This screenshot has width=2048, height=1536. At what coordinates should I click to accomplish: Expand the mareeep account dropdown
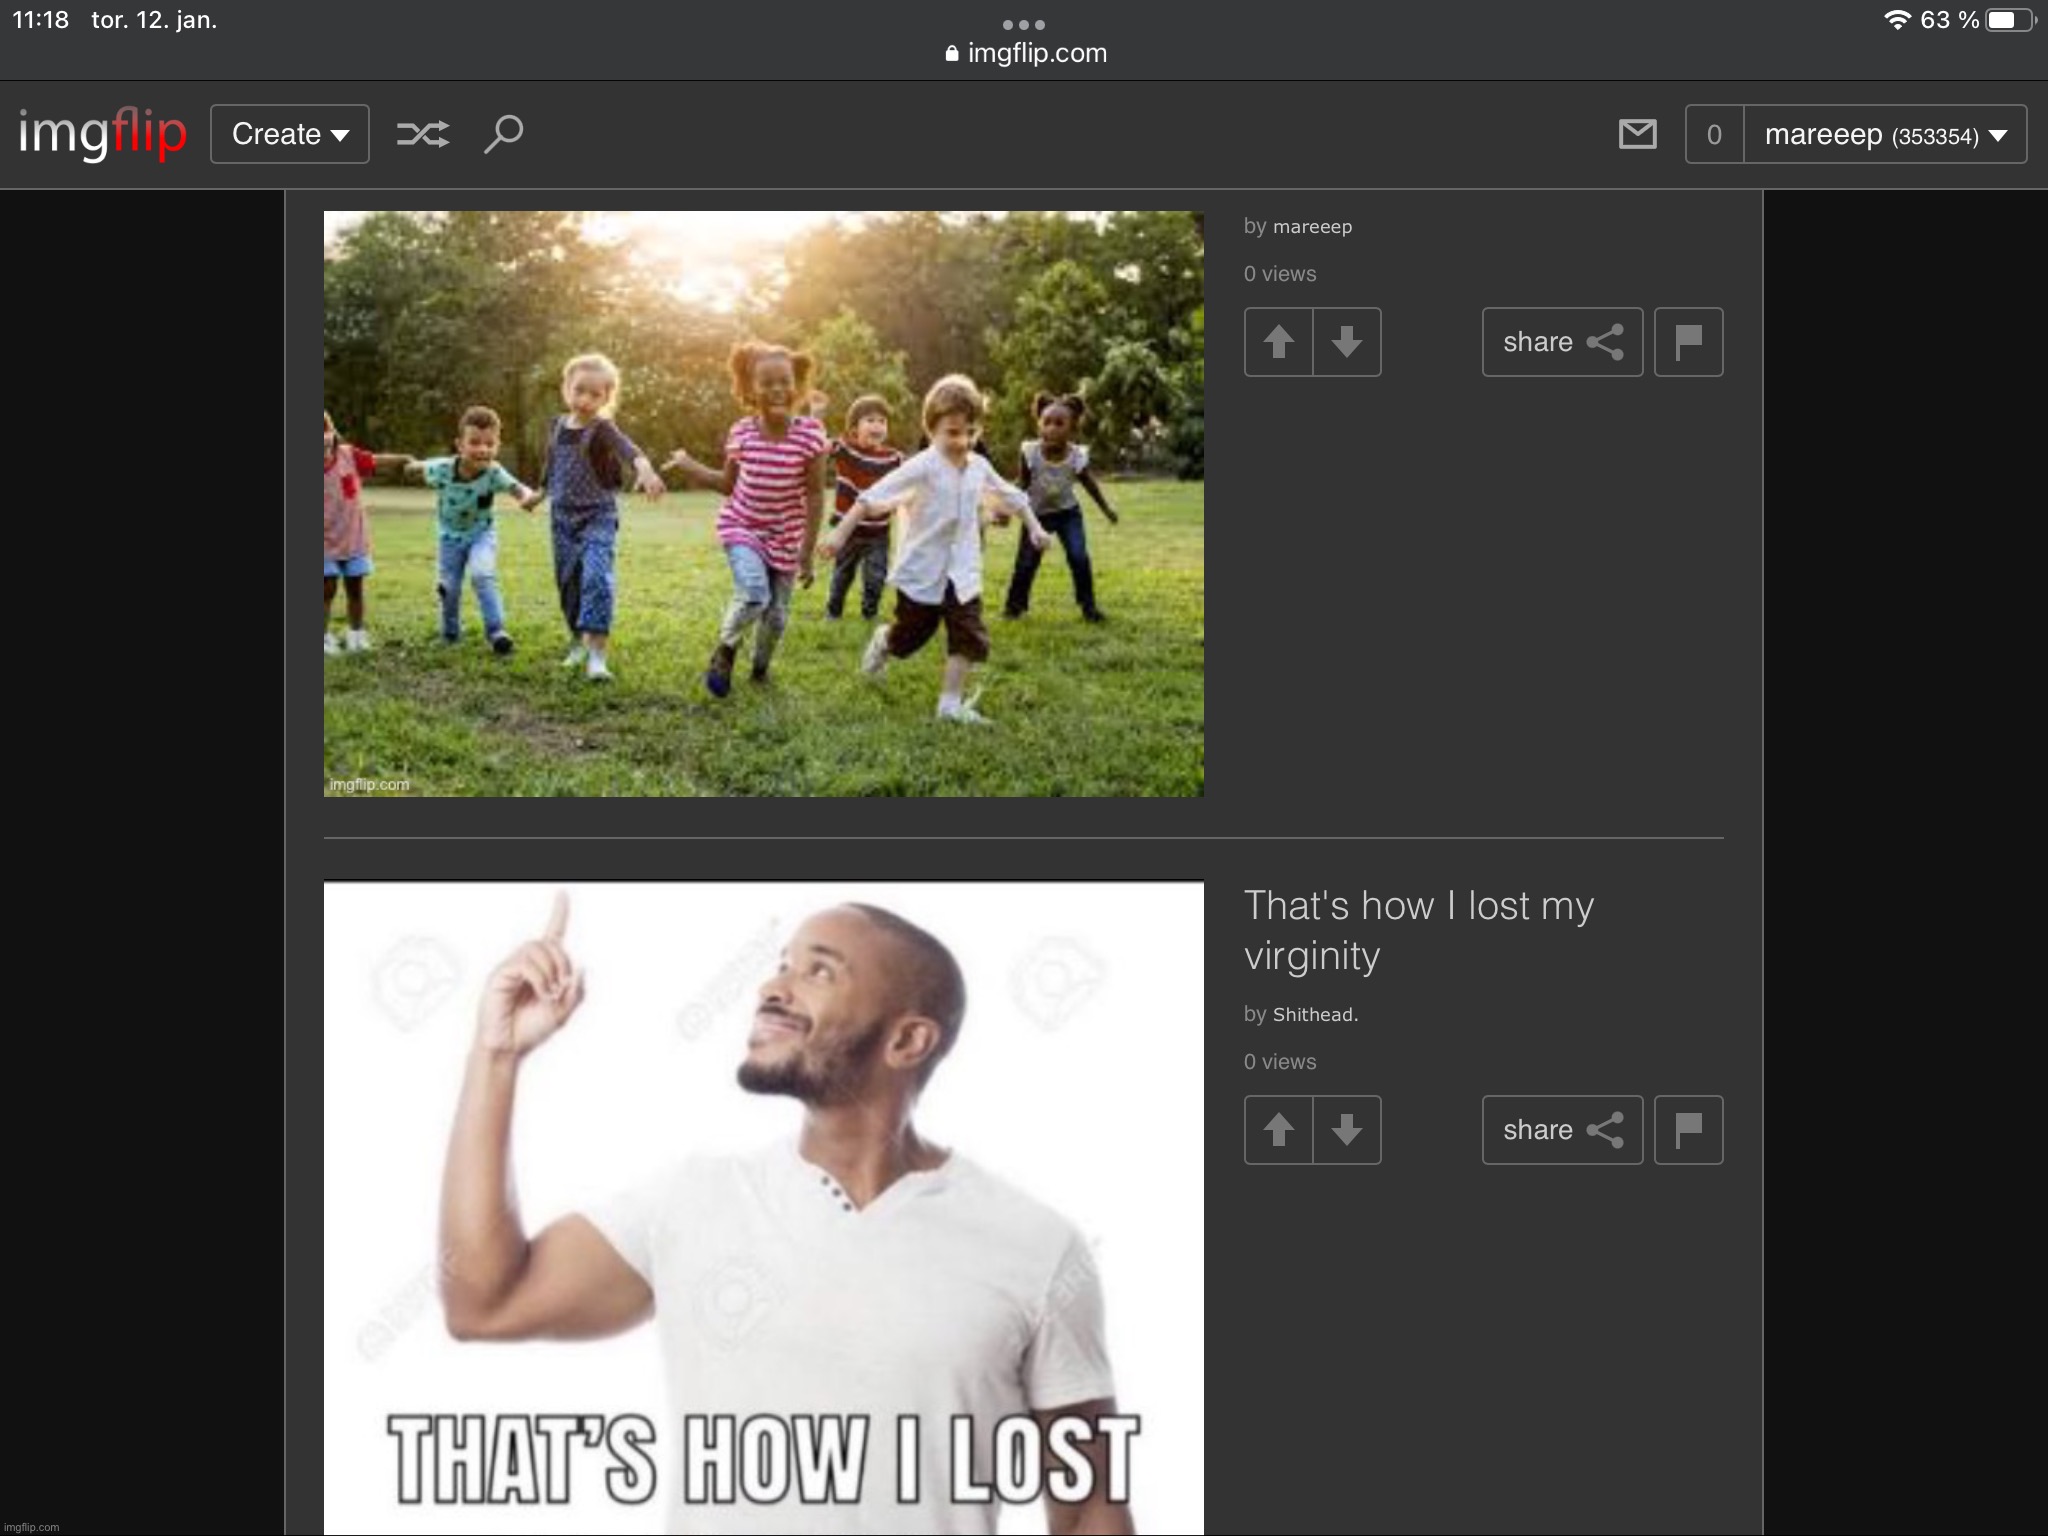tap(1884, 133)
